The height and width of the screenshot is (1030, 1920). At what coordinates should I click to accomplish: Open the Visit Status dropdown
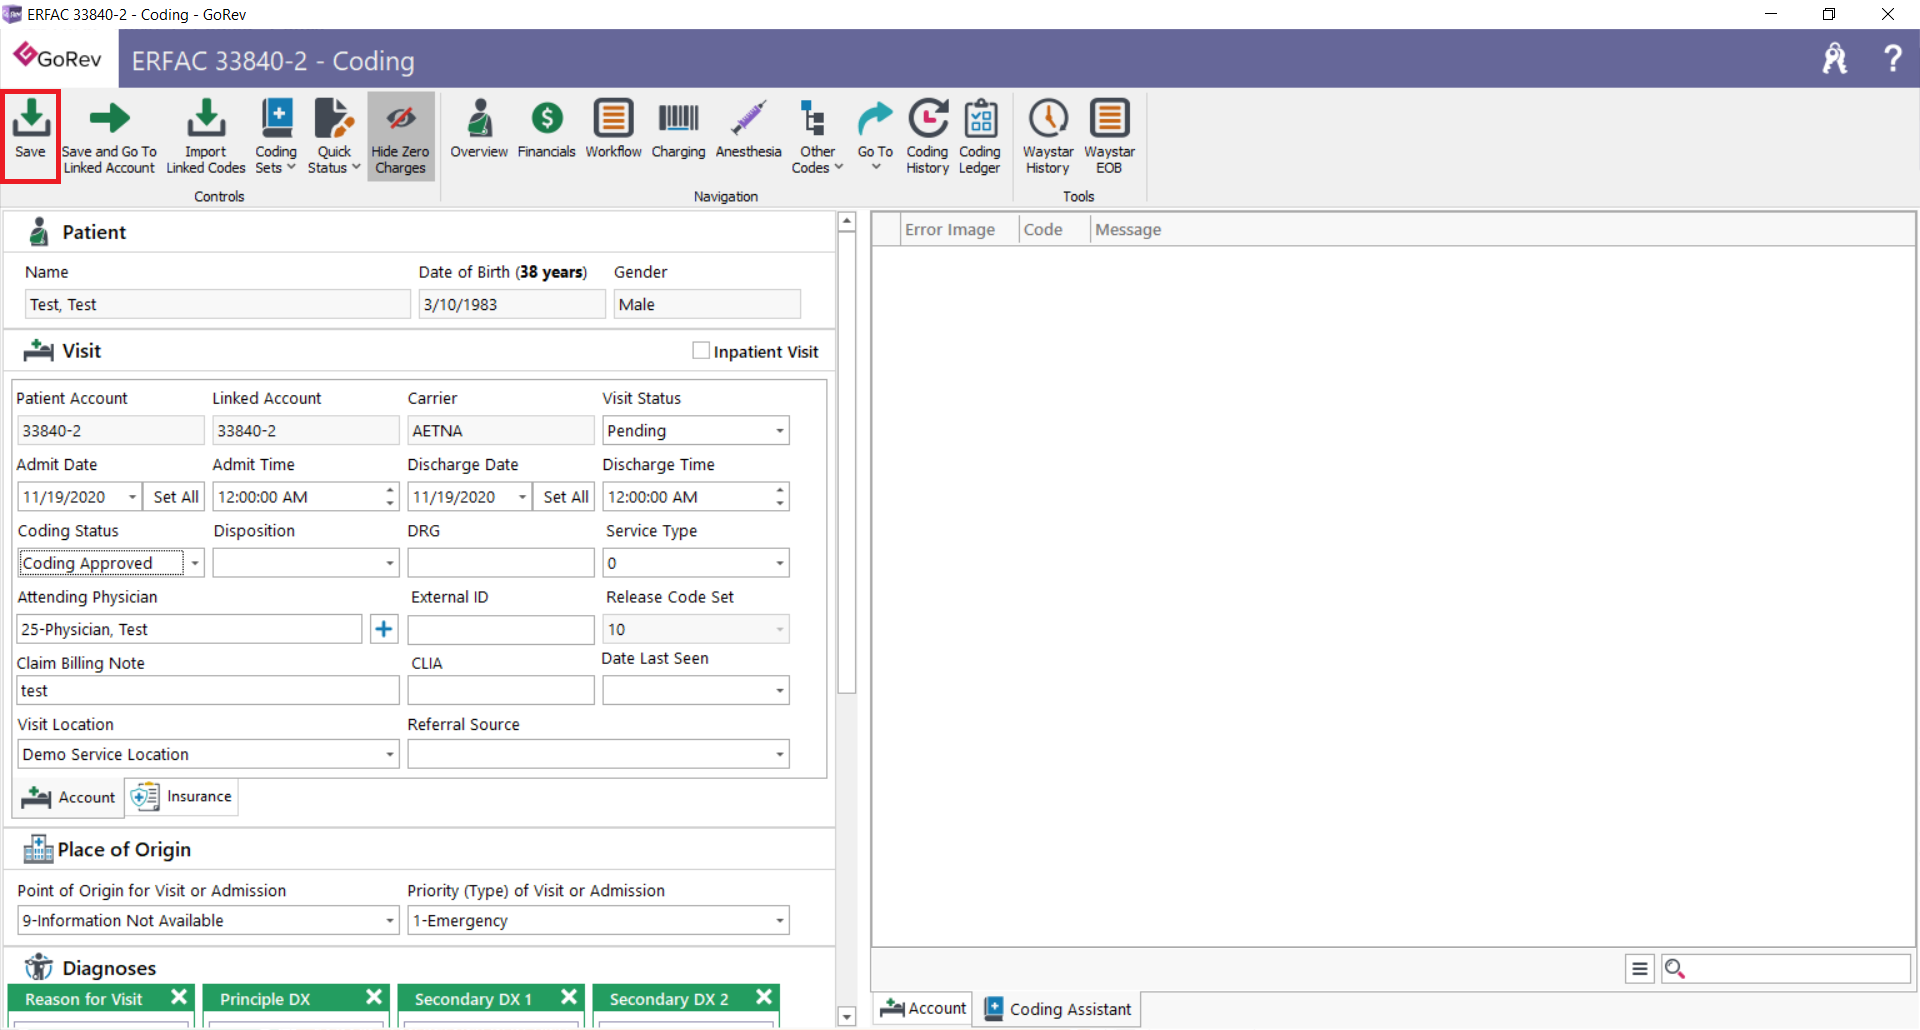[780, 431]
